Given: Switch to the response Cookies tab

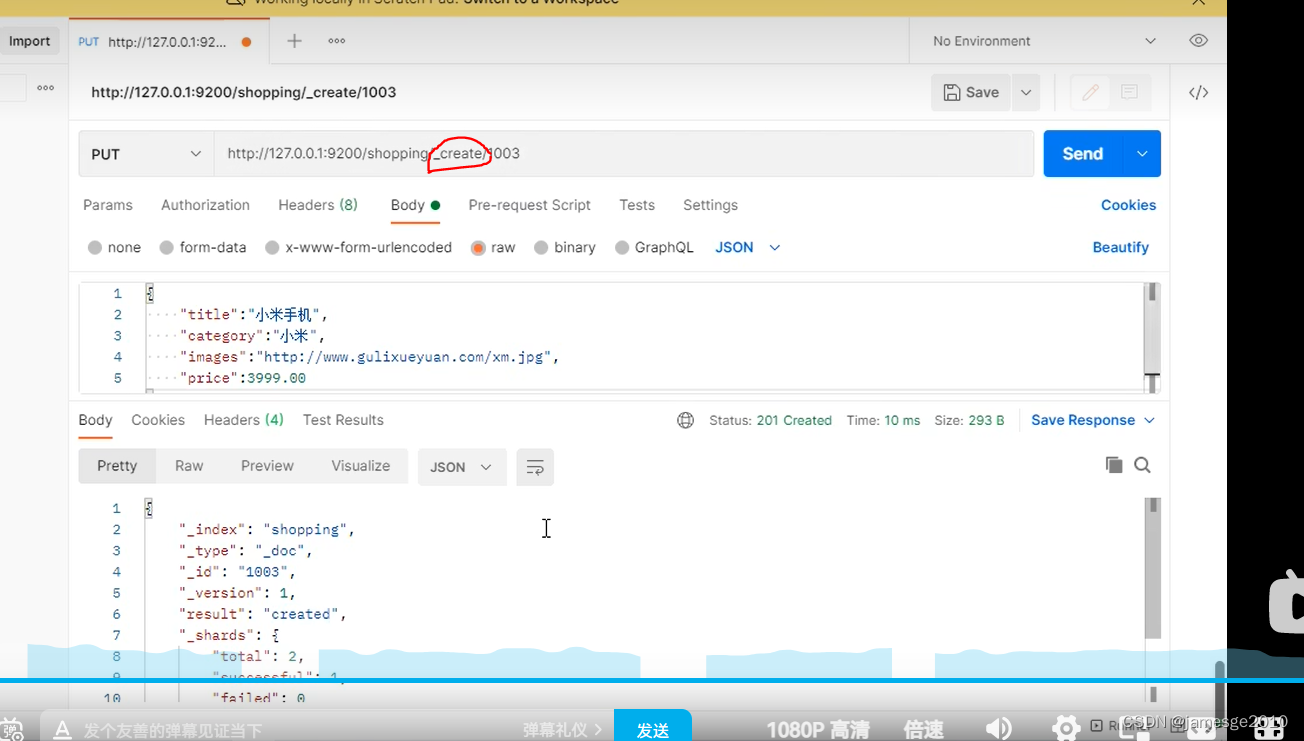Looking at the screenshot, I should [158, 420].
